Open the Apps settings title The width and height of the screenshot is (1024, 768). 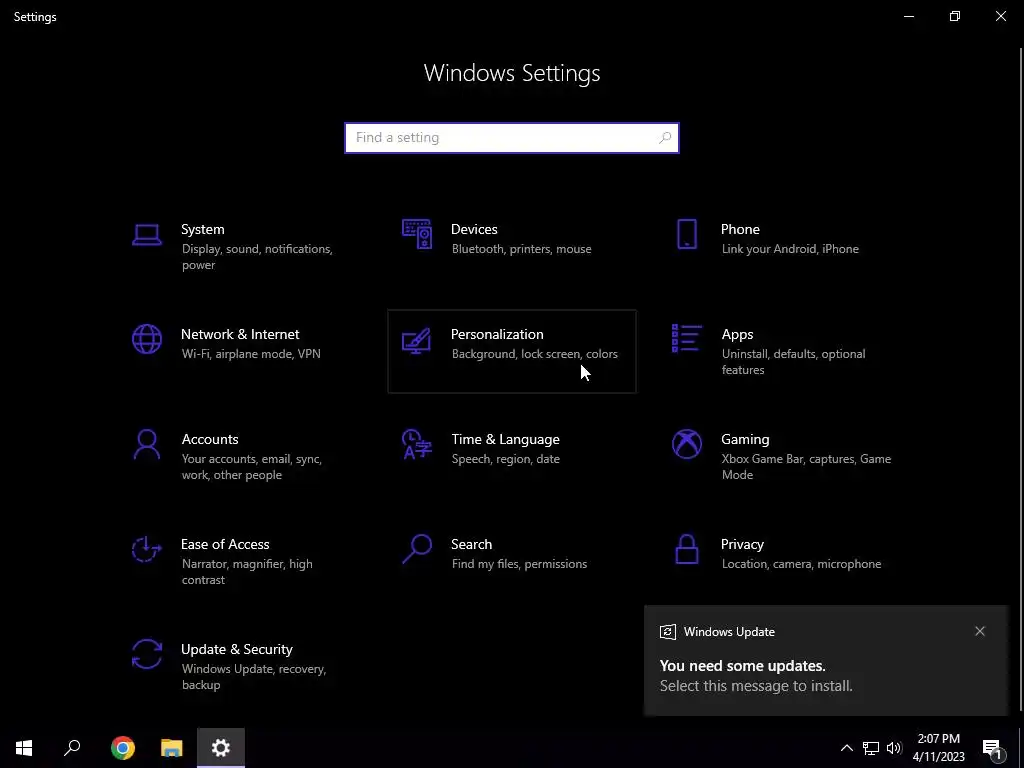tap(737, 334)
